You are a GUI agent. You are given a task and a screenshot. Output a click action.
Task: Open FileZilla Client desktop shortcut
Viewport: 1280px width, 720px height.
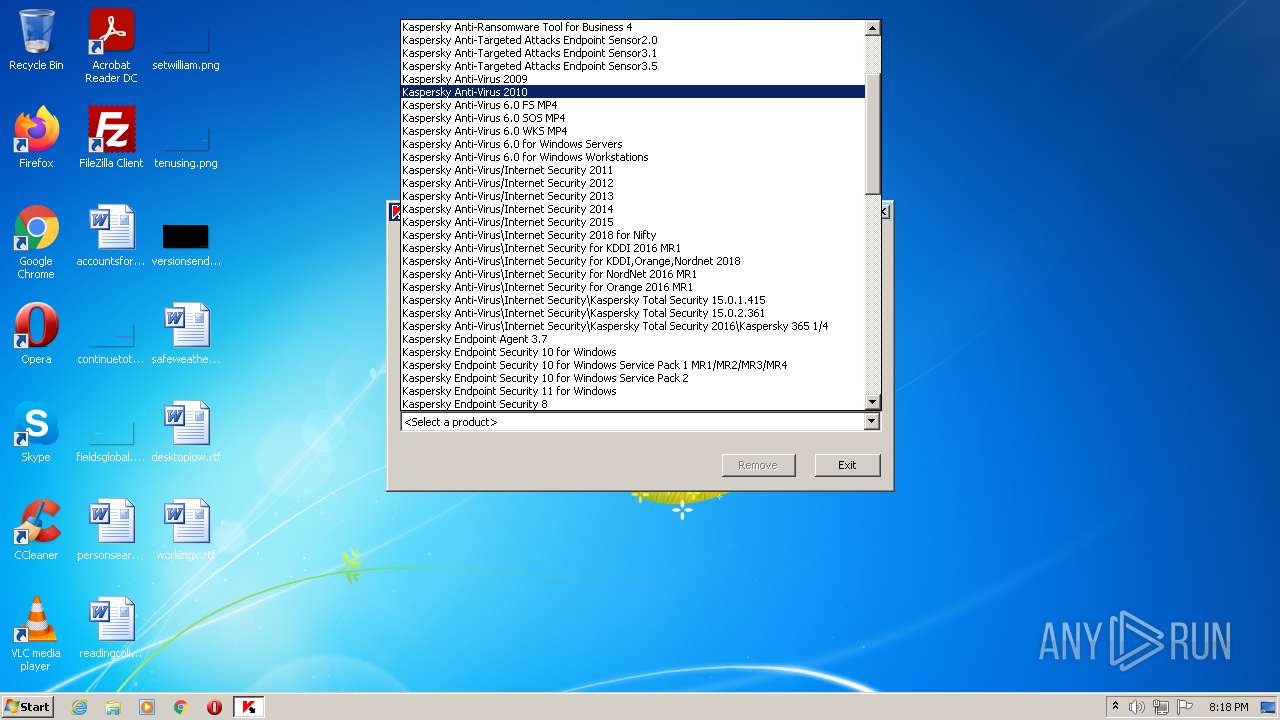pos(111,138)
